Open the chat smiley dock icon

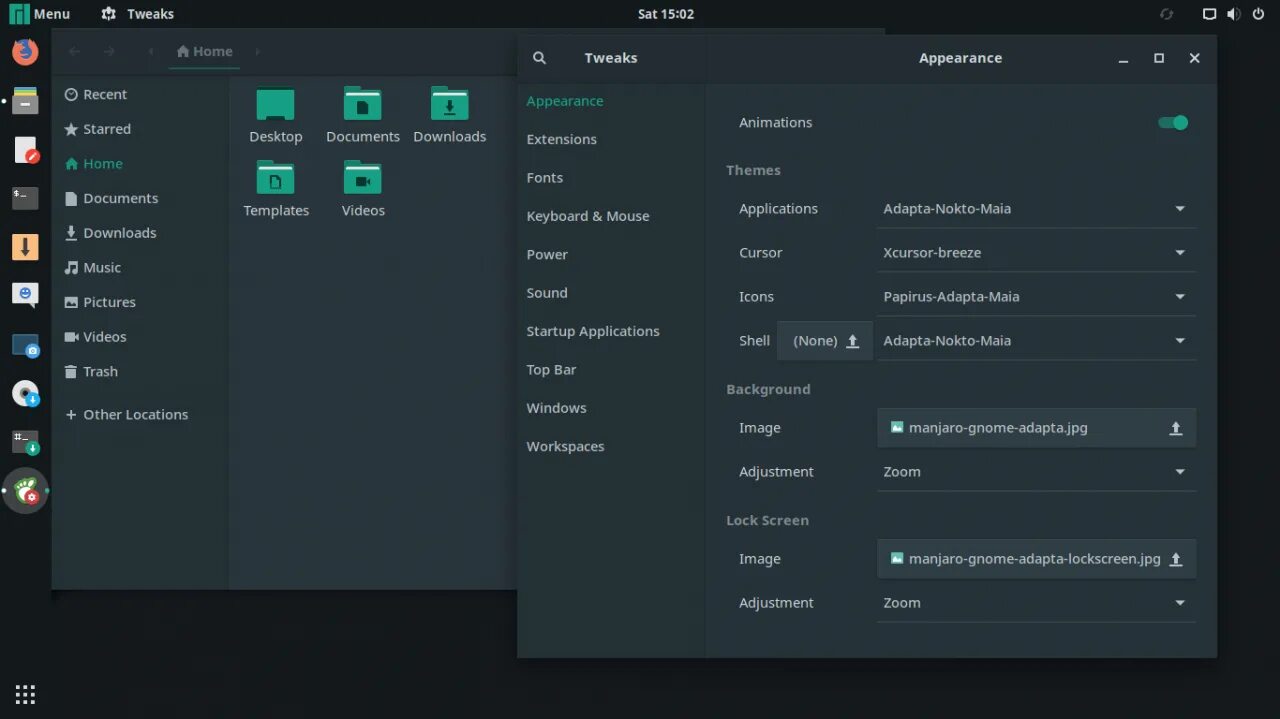click(x=25, y=295)
